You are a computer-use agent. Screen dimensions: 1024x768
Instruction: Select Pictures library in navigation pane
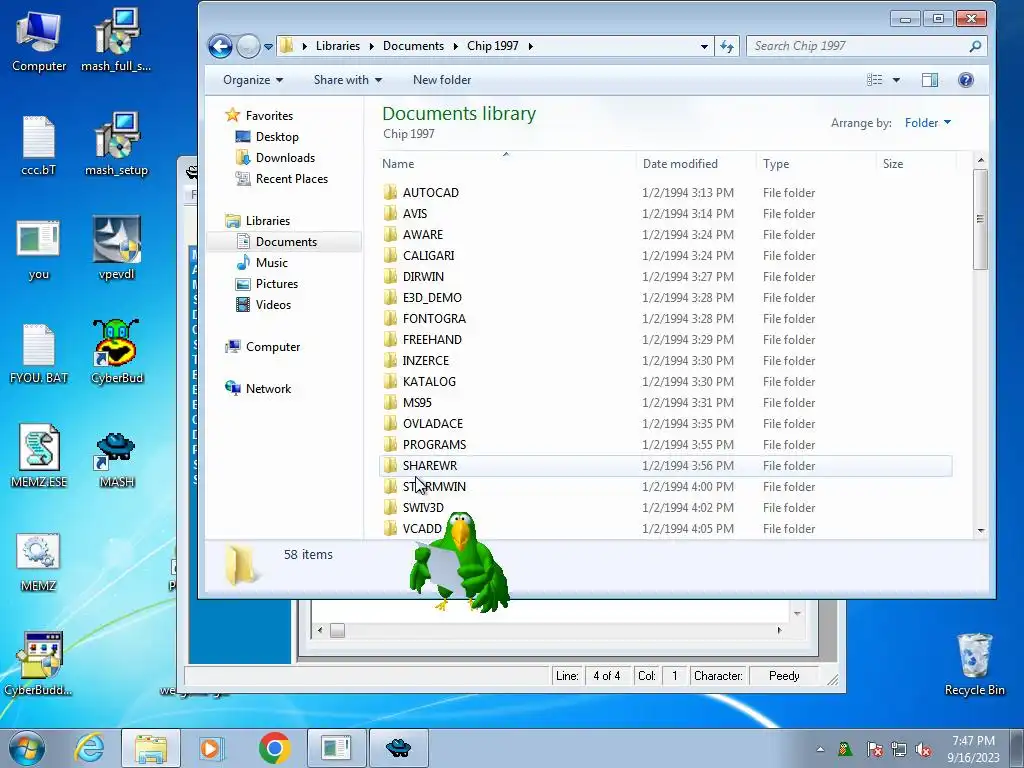tap(277, 283)
